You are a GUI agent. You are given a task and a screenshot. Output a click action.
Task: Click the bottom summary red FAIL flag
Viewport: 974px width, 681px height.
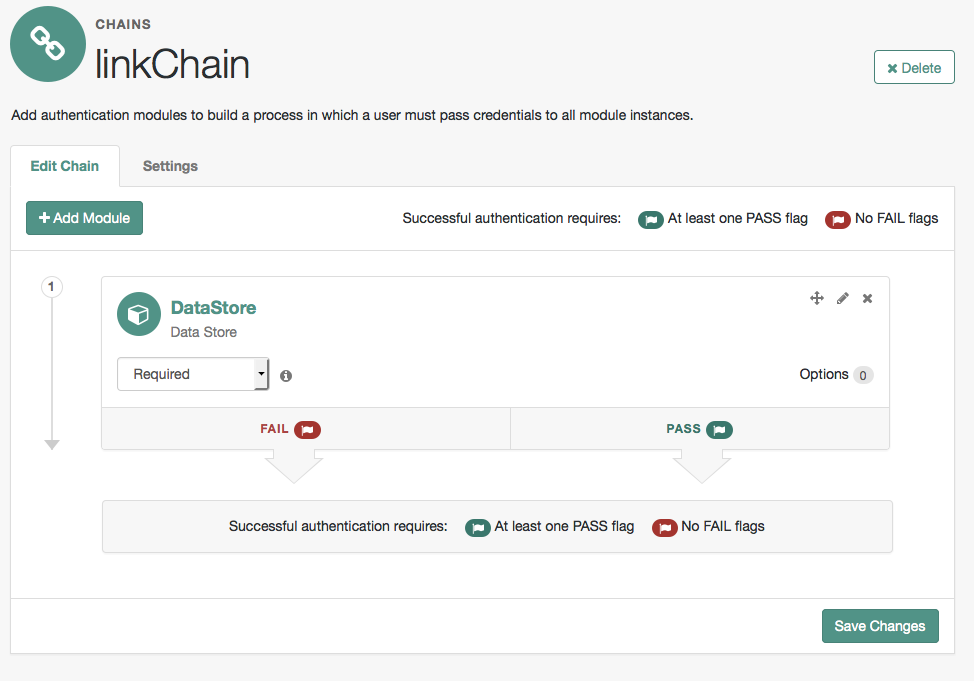(665, 527)
